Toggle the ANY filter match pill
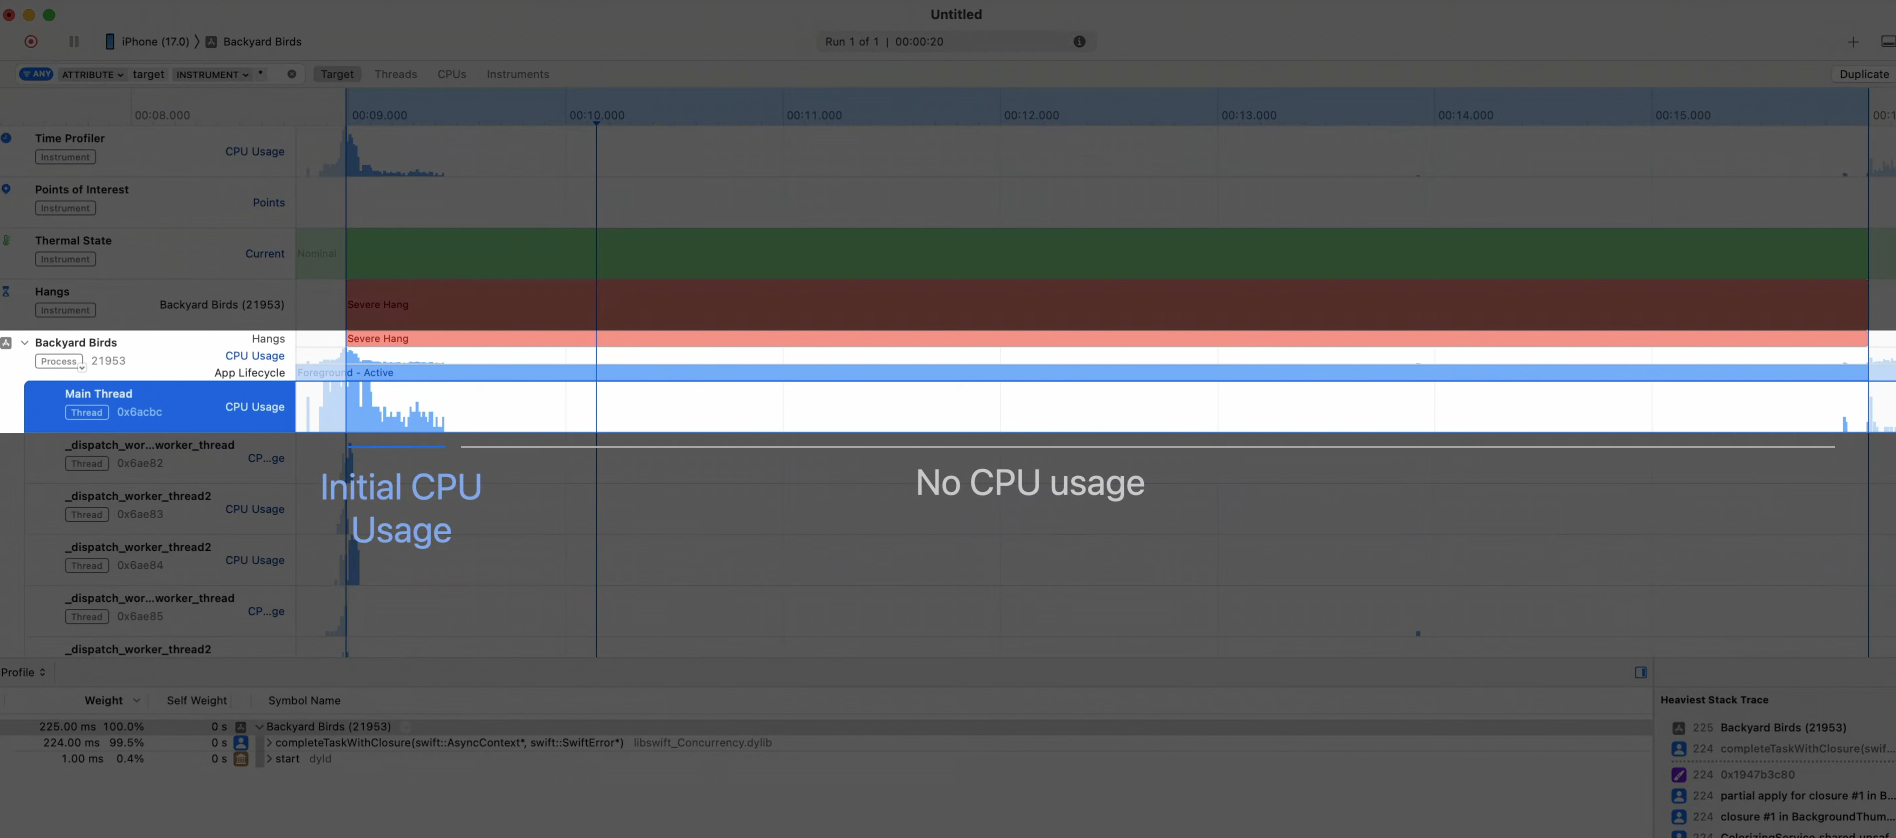This screenshot has width=1896, height=838. (x=36, y=74)
